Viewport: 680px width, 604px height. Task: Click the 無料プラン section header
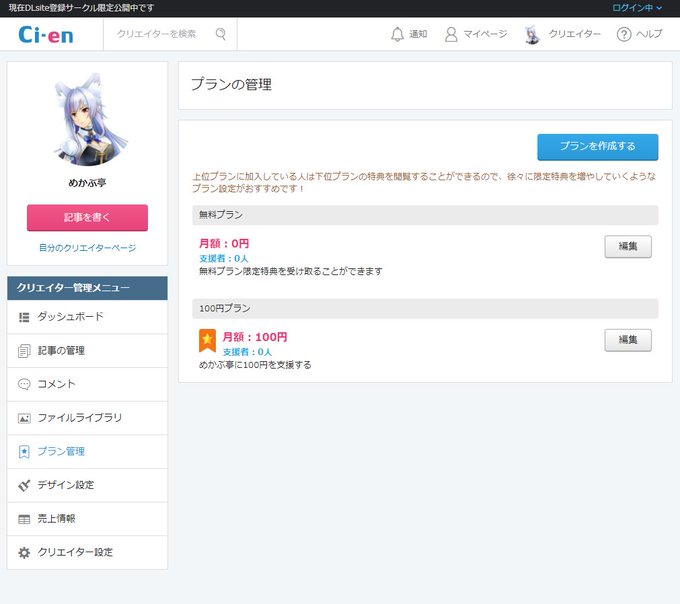point(425,215)
